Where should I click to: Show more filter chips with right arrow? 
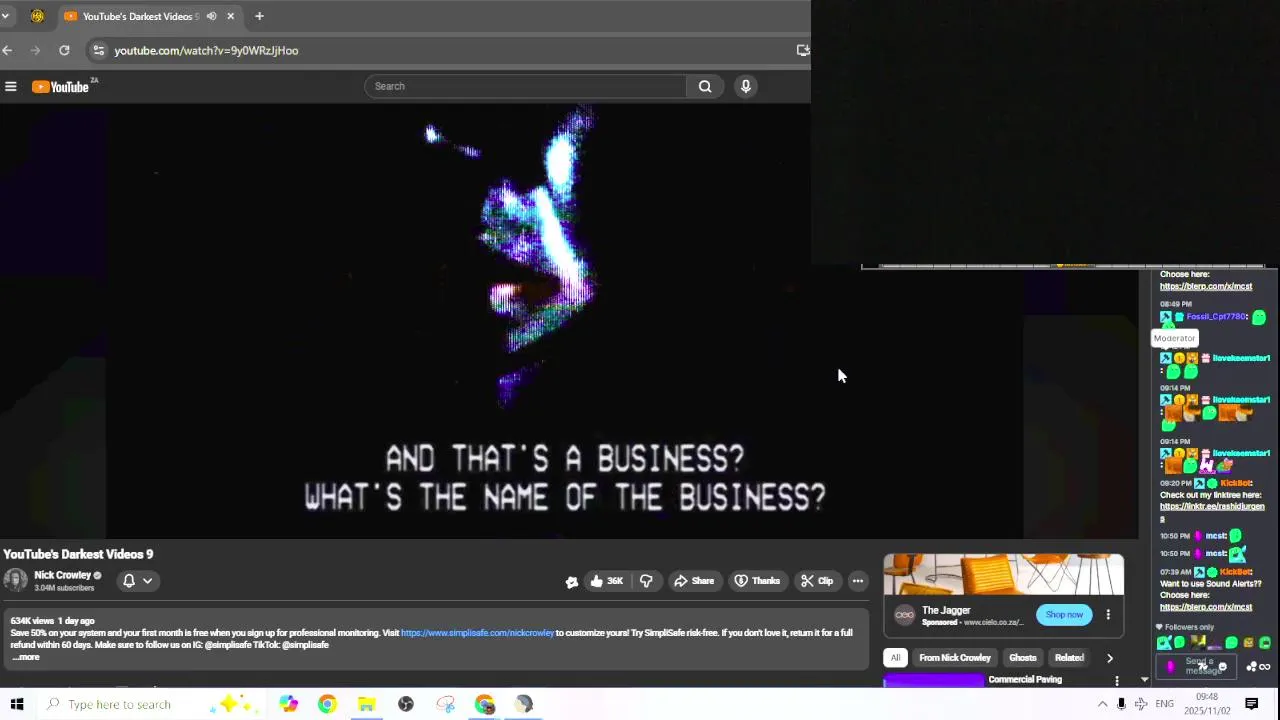1109,658
